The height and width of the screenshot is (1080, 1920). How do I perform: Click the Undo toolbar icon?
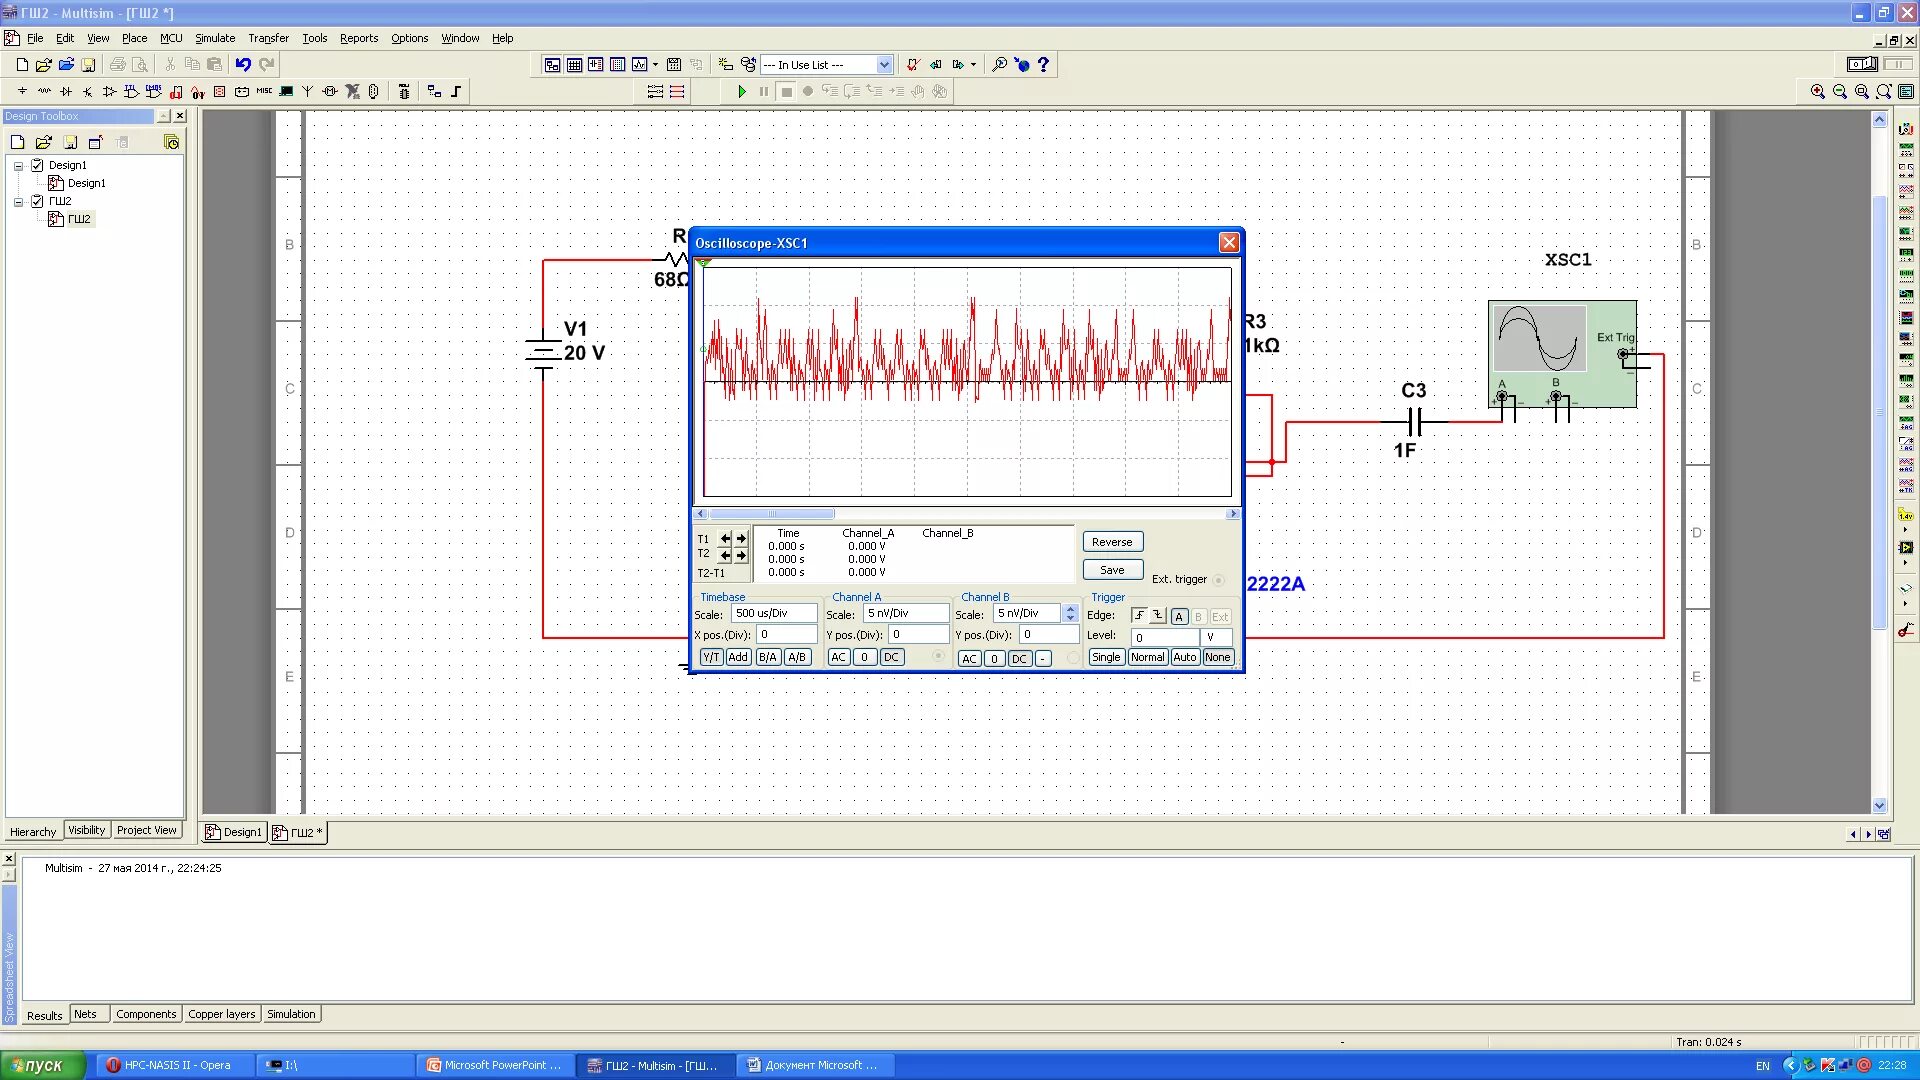point(243,64)
